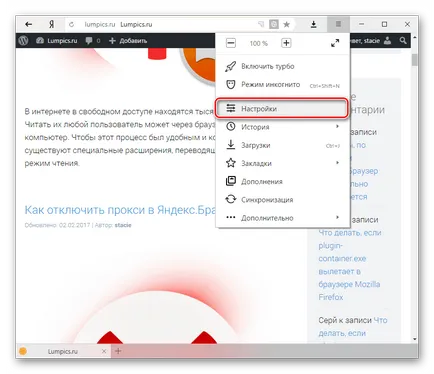Click the sliders icon beside Настройки

click(x=231, y=108)
